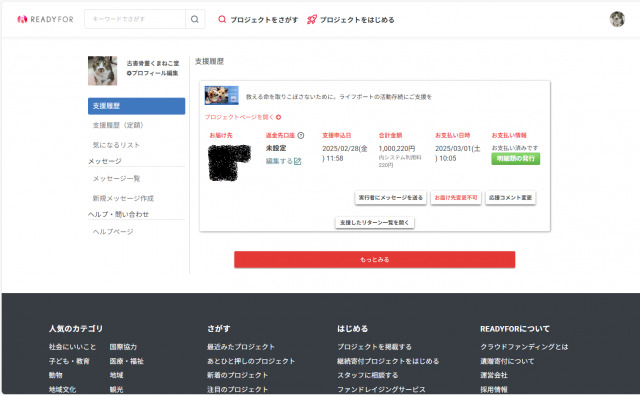This screenshot has width=640, height=395.
Task: Click 編集する edit link
Action: pos(279,161)
